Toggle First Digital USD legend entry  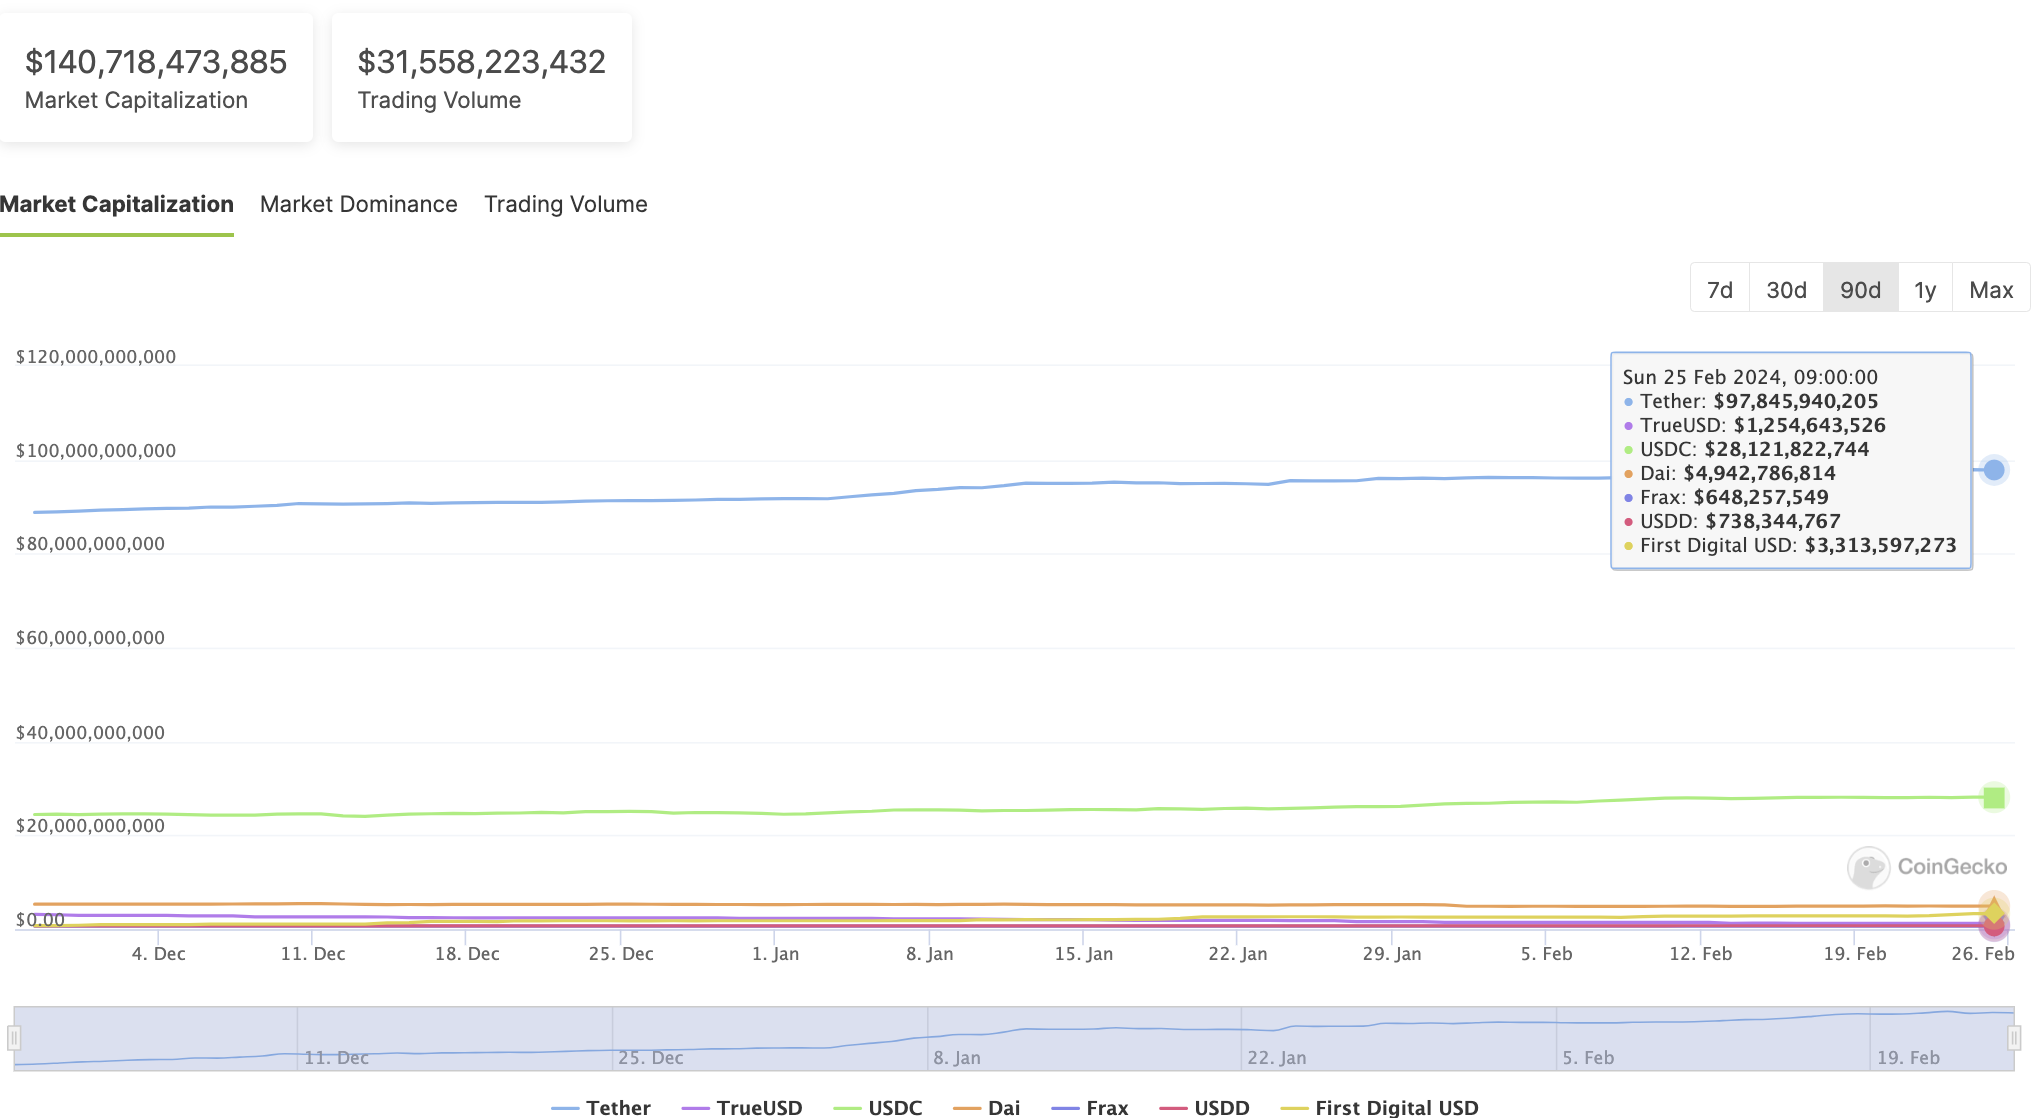tap(1379, 1107)
